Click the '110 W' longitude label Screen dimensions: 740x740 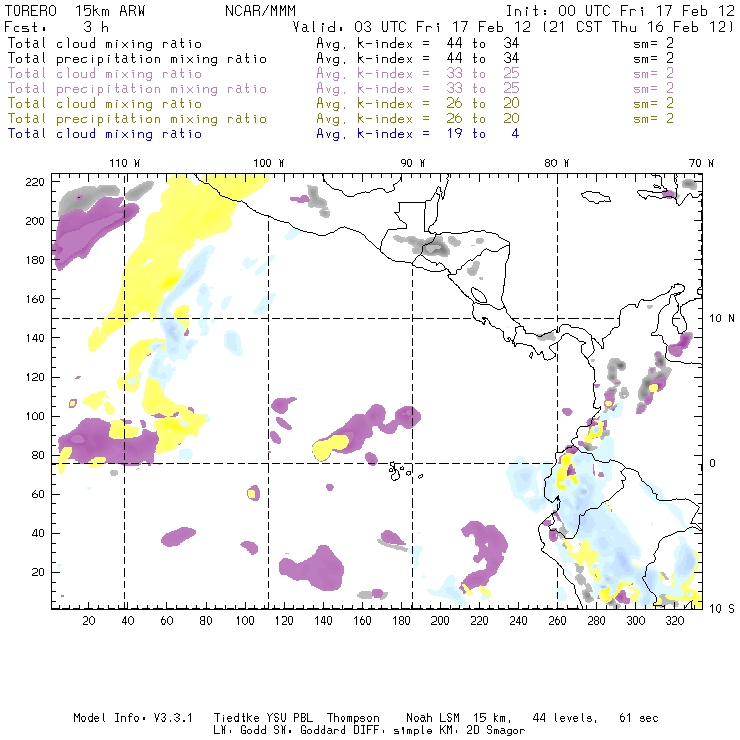tap(125, 163)
